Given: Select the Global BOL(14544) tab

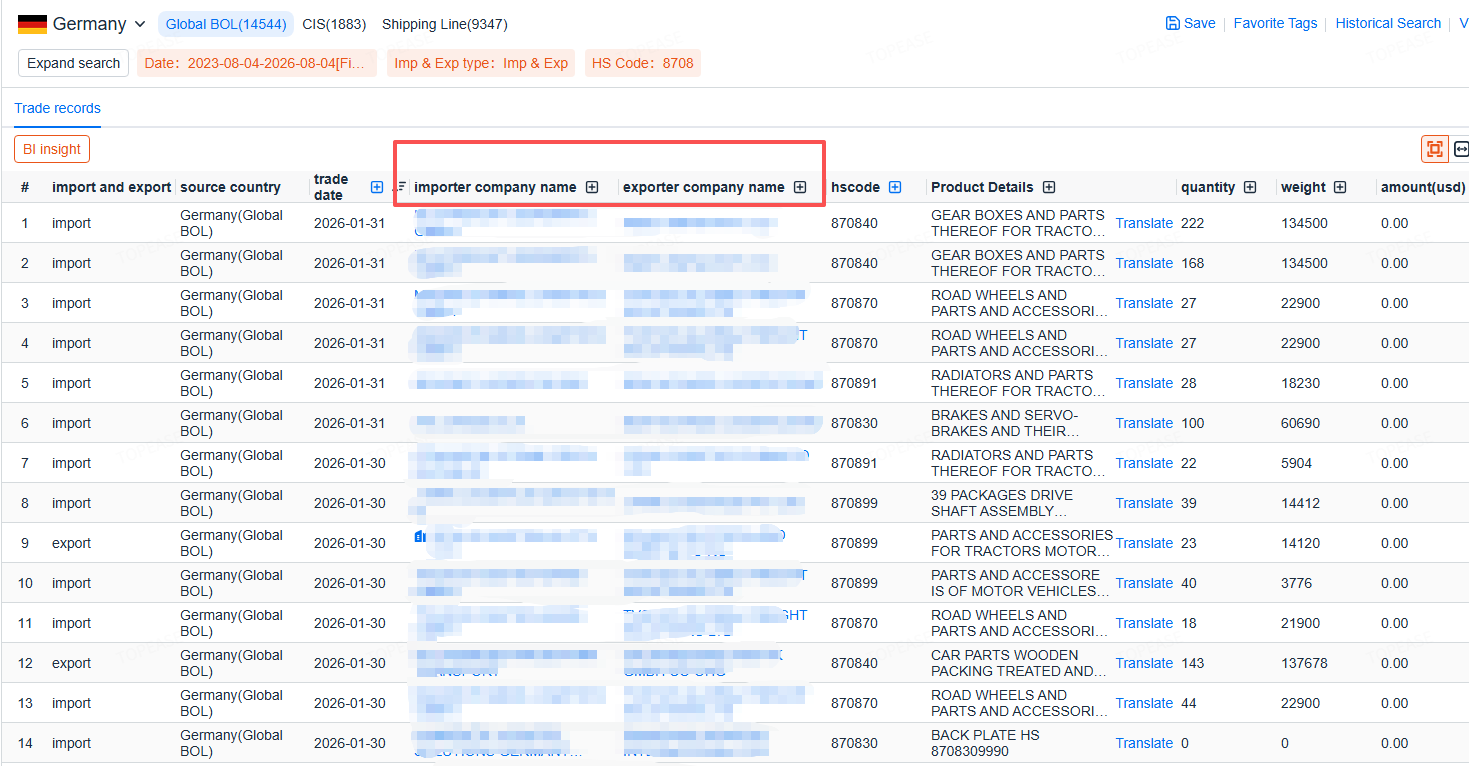Looking at the screenshot, I should click(226, 24).
